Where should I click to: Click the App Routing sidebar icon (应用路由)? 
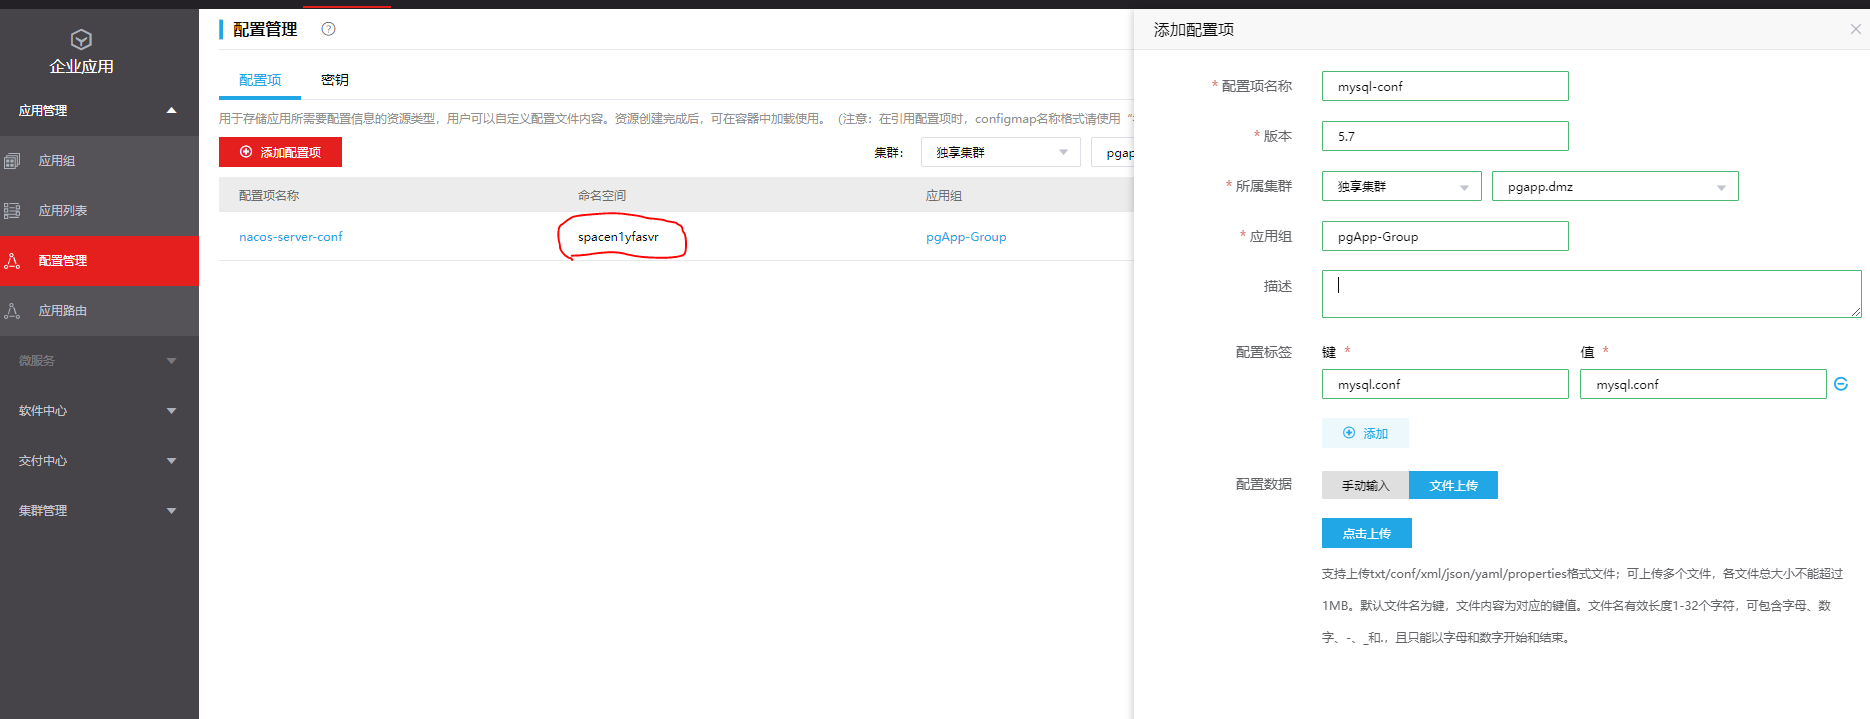[12, 311]
